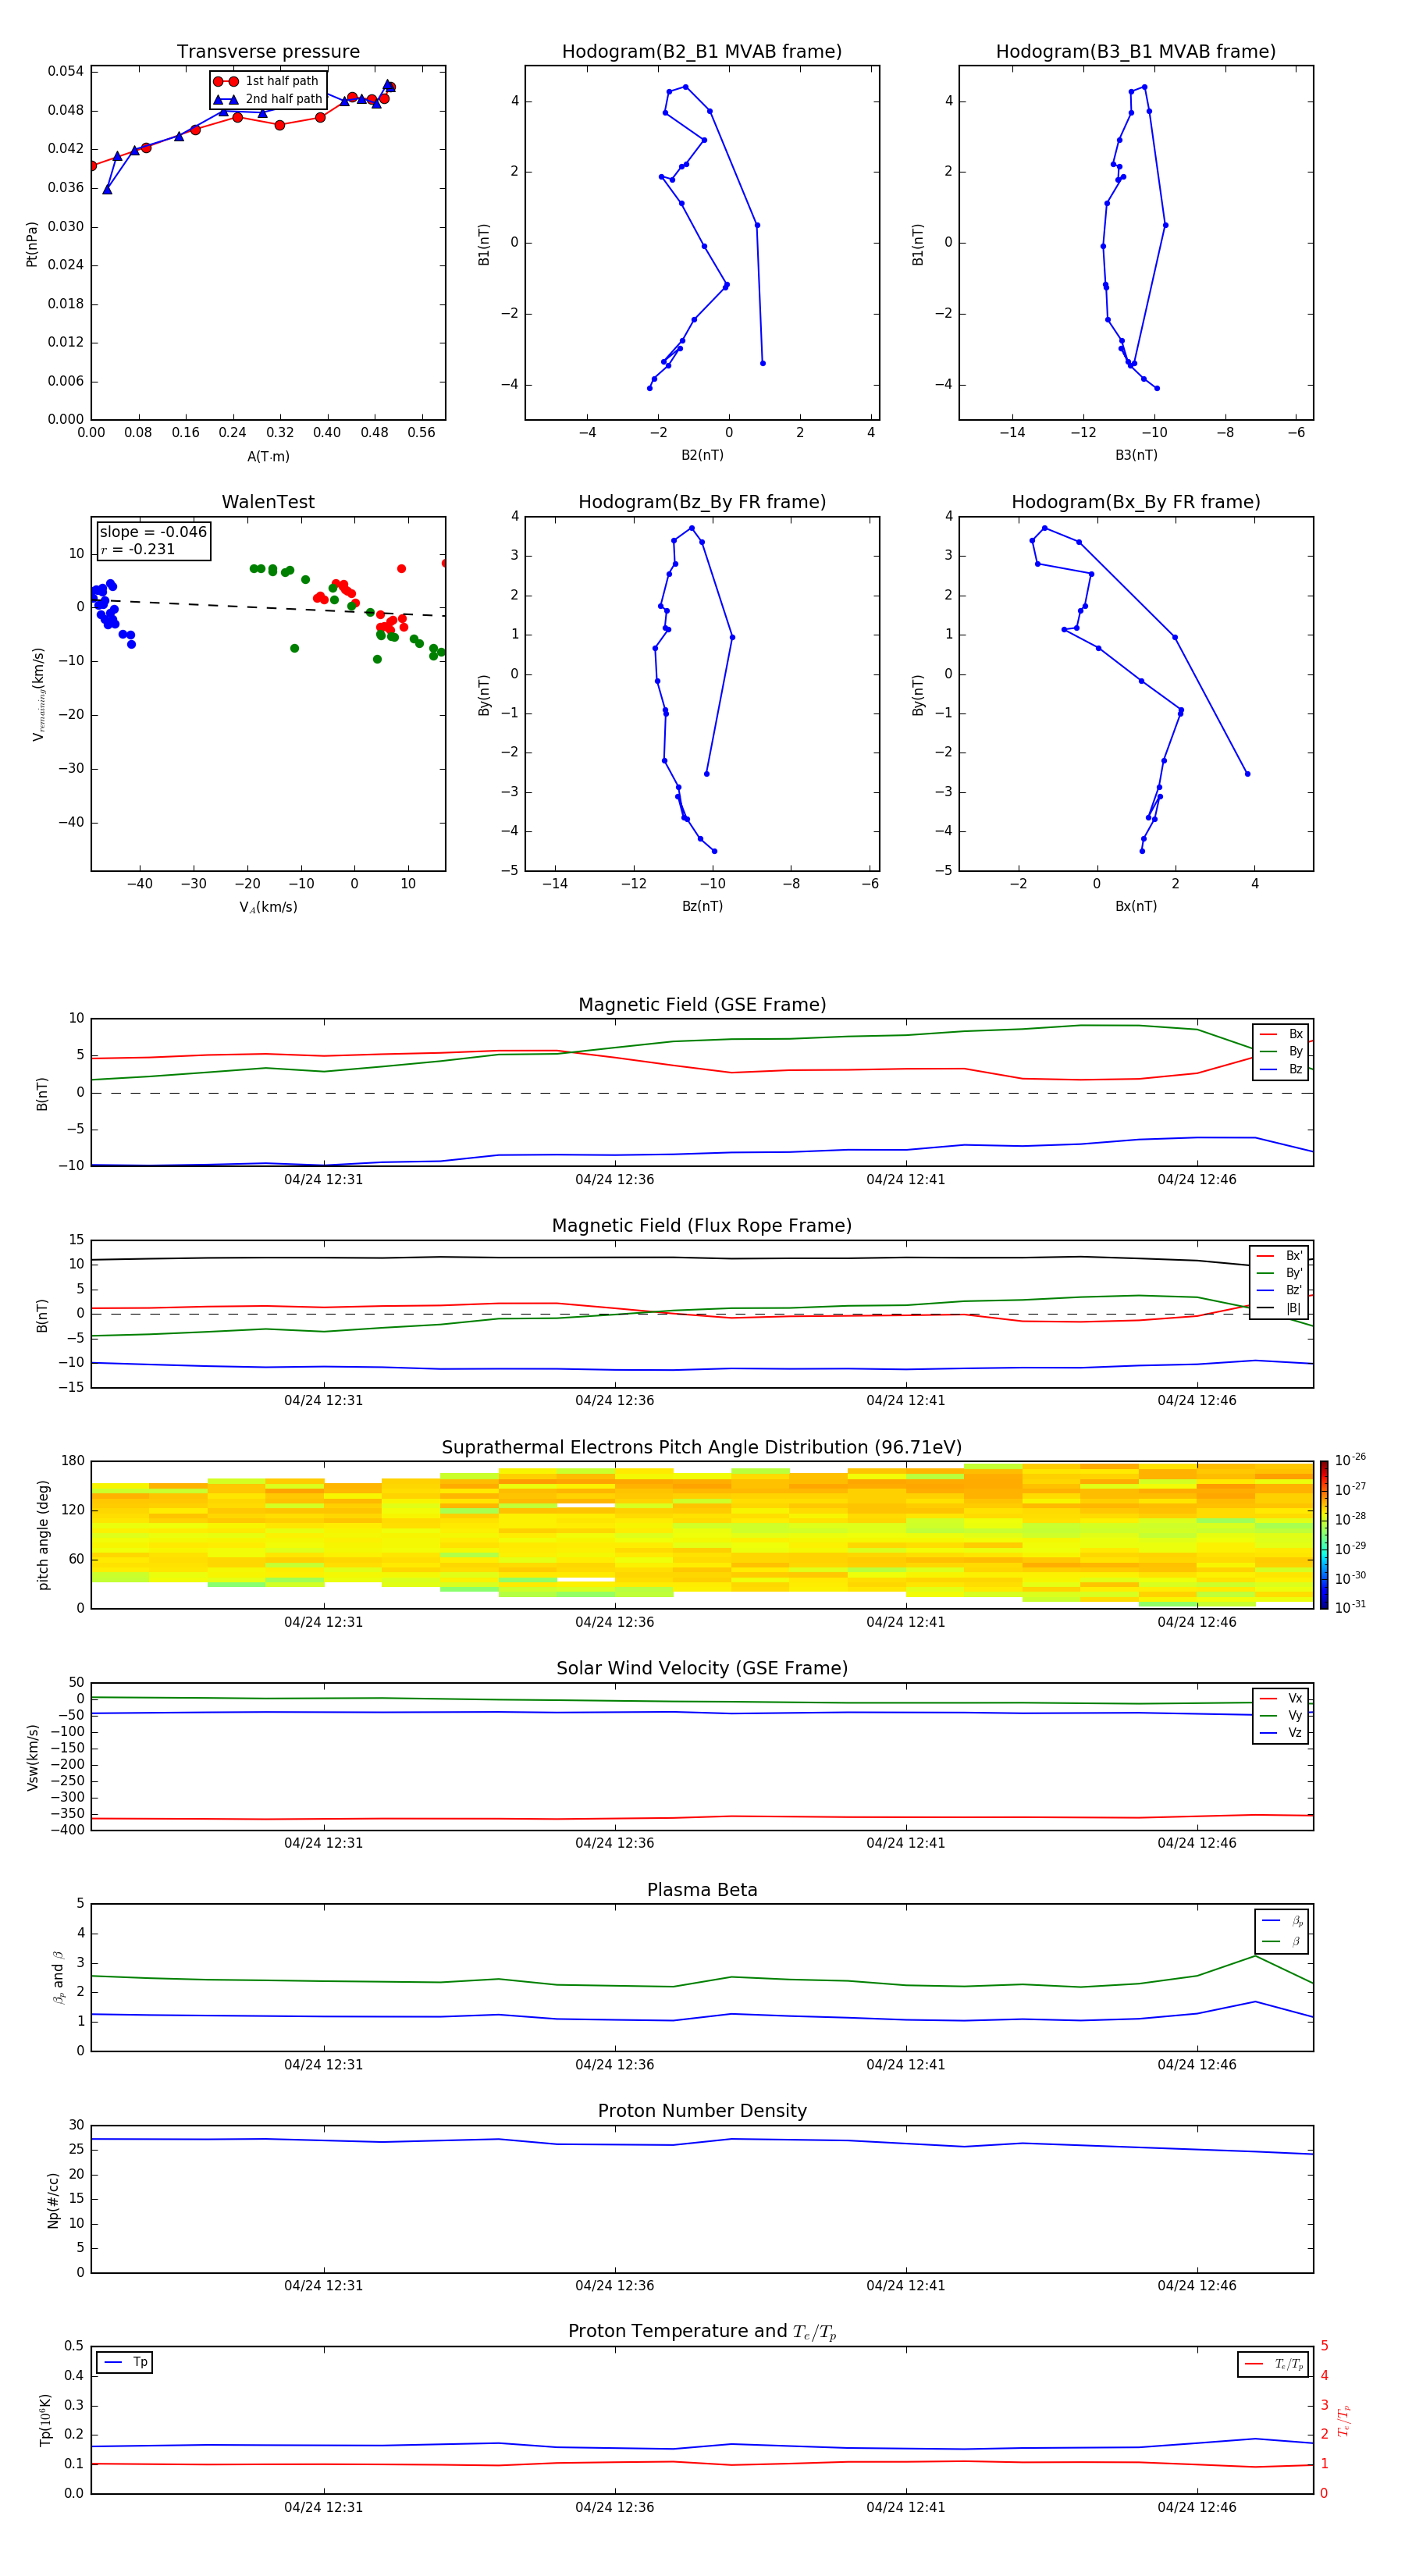Click the 'Np(#/cc)' y-axis label

(x=53, y=2200)
